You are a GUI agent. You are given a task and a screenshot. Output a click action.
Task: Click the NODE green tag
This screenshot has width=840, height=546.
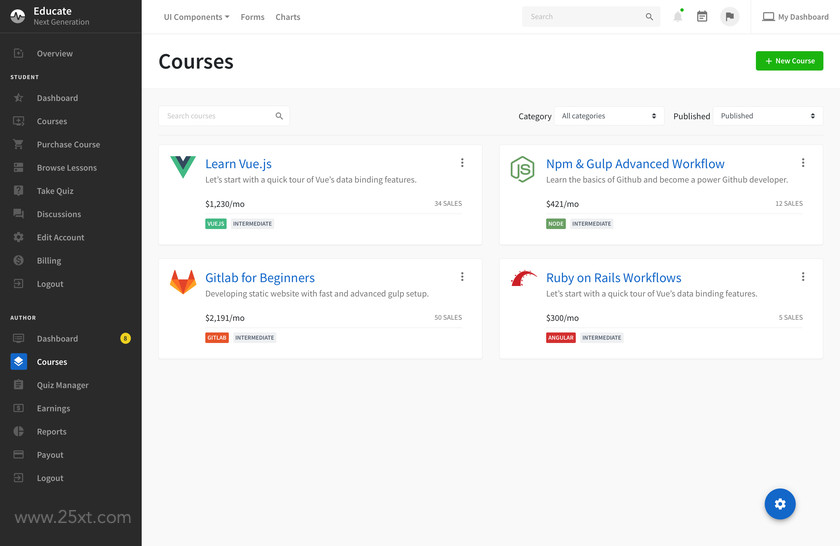point(556,223)
